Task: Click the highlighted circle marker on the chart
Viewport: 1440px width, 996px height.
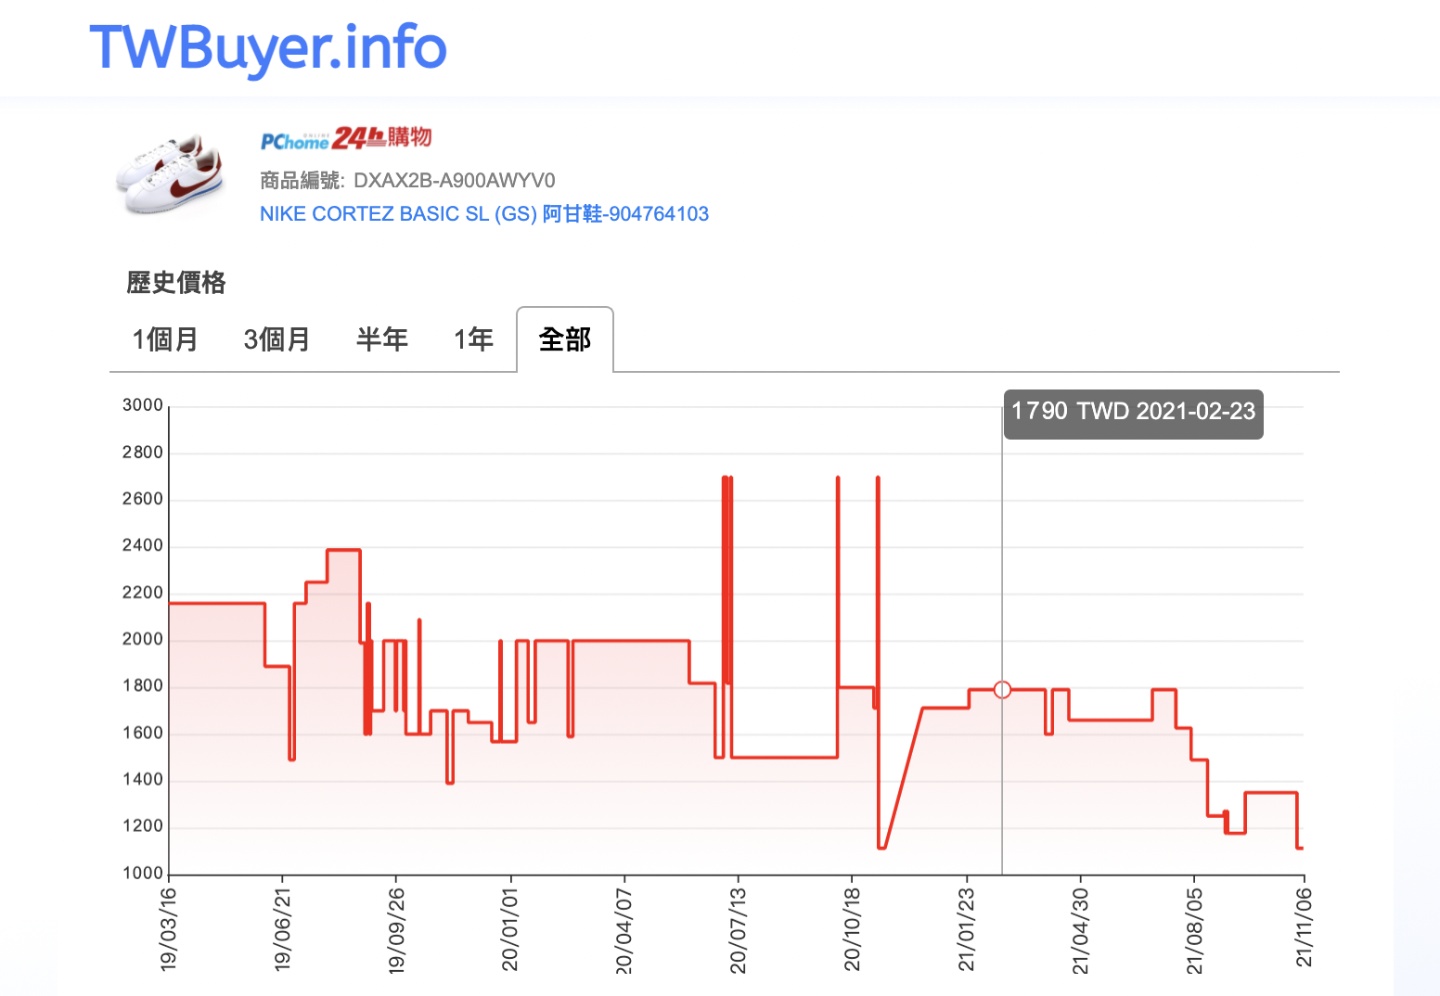Action: (1002, 689)
